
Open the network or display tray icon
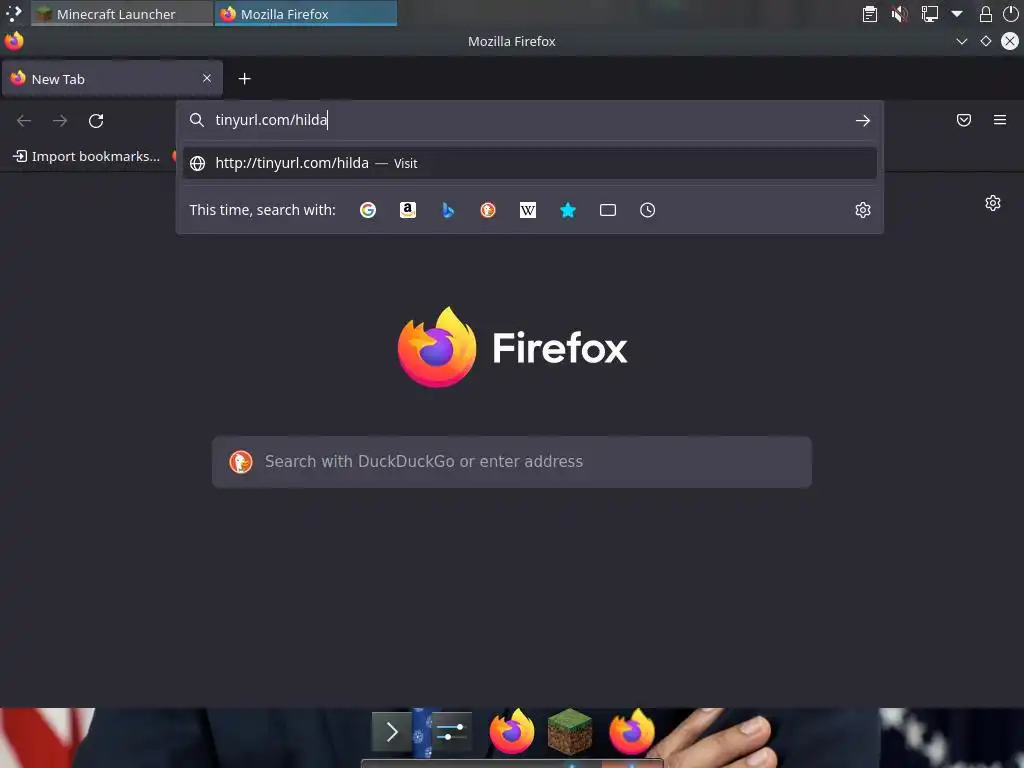coord(929,14)
